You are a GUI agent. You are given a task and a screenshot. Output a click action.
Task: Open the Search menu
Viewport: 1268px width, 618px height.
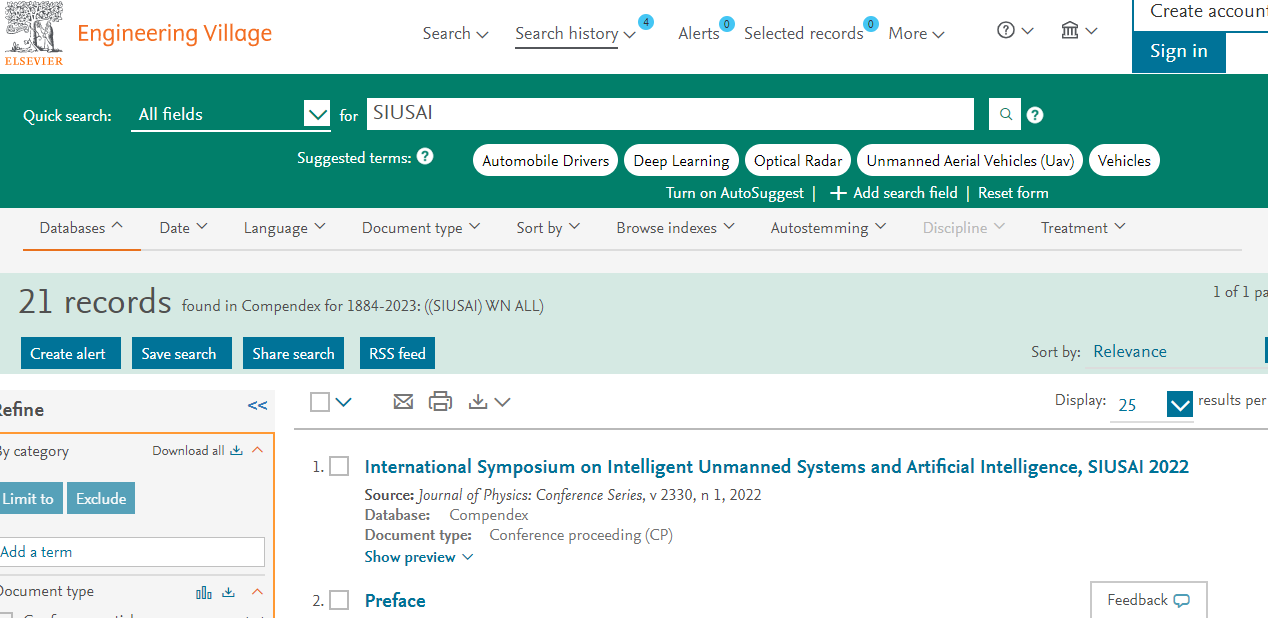click(455, 33)
